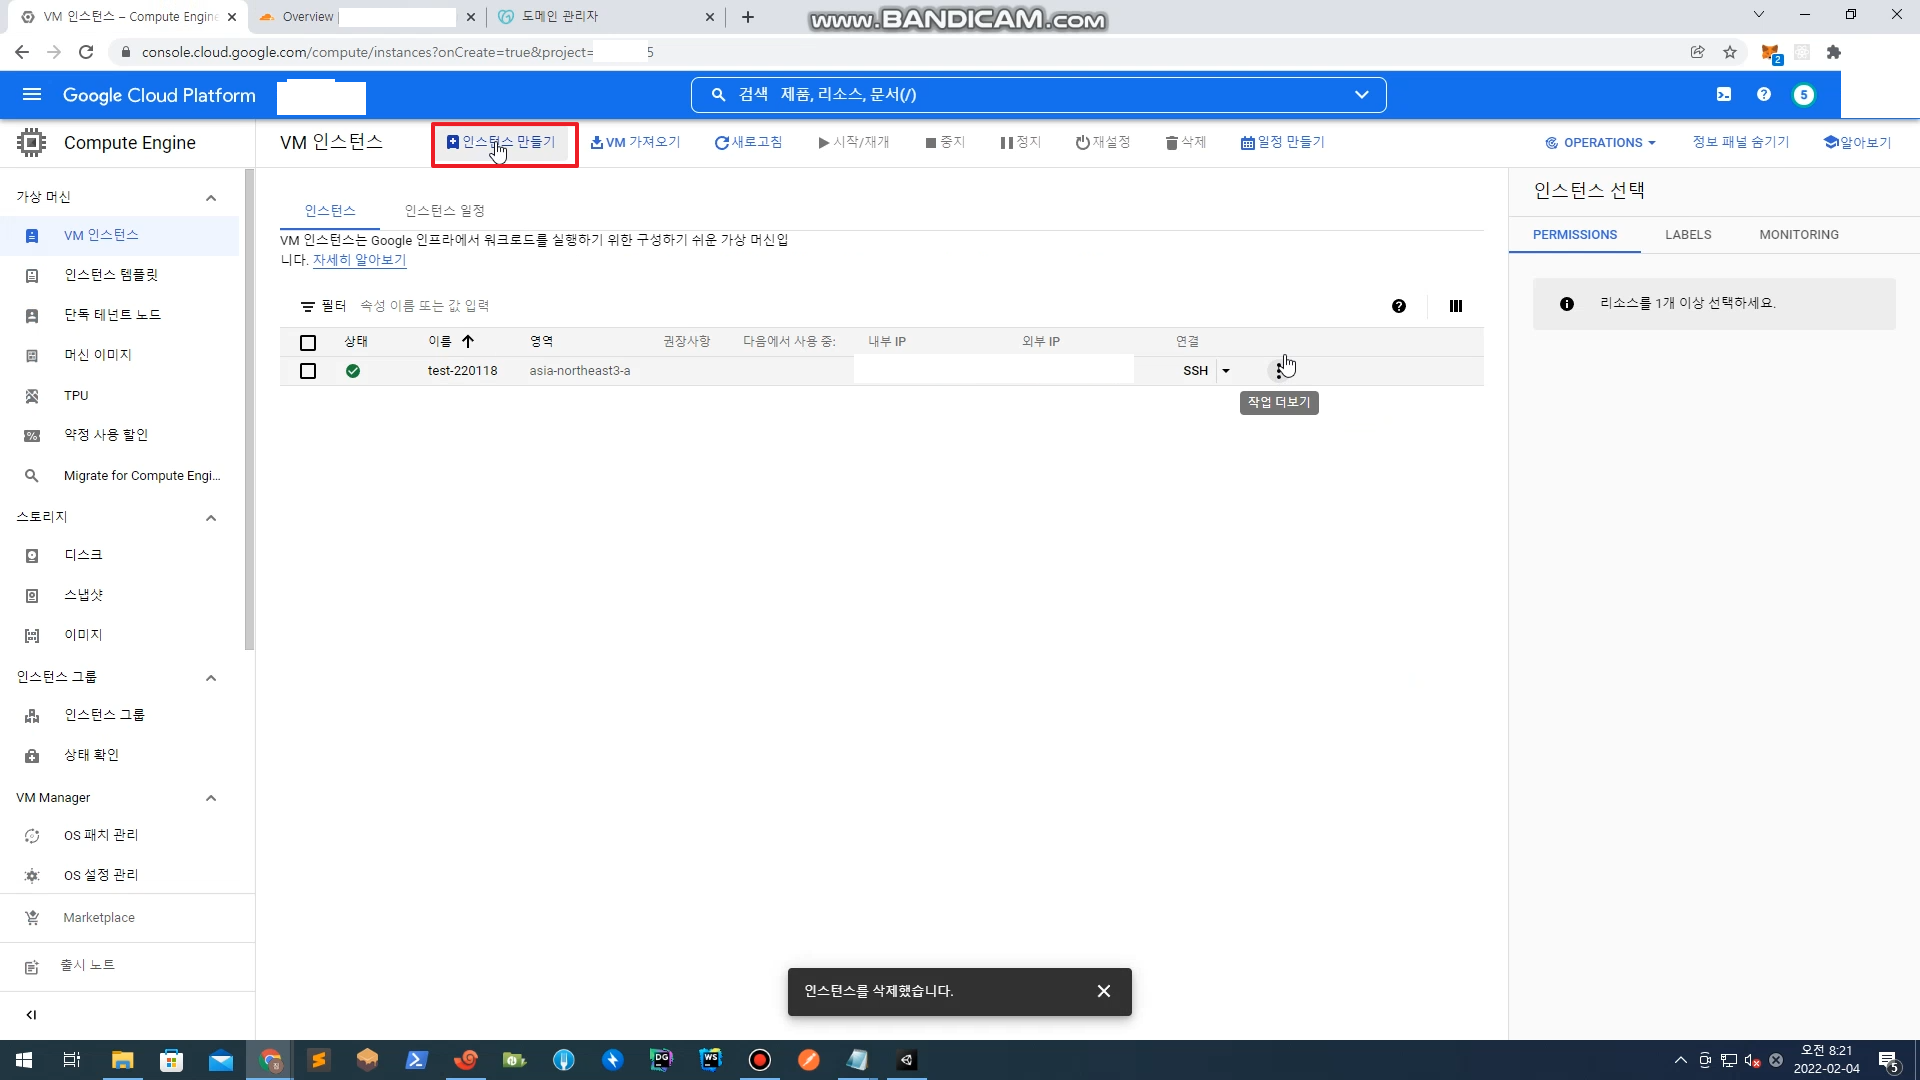Viewport: 1920px width, 1080px height.
Task: Open the Cloud Shell terminal icon
Action: click(x=1723, y=94)
